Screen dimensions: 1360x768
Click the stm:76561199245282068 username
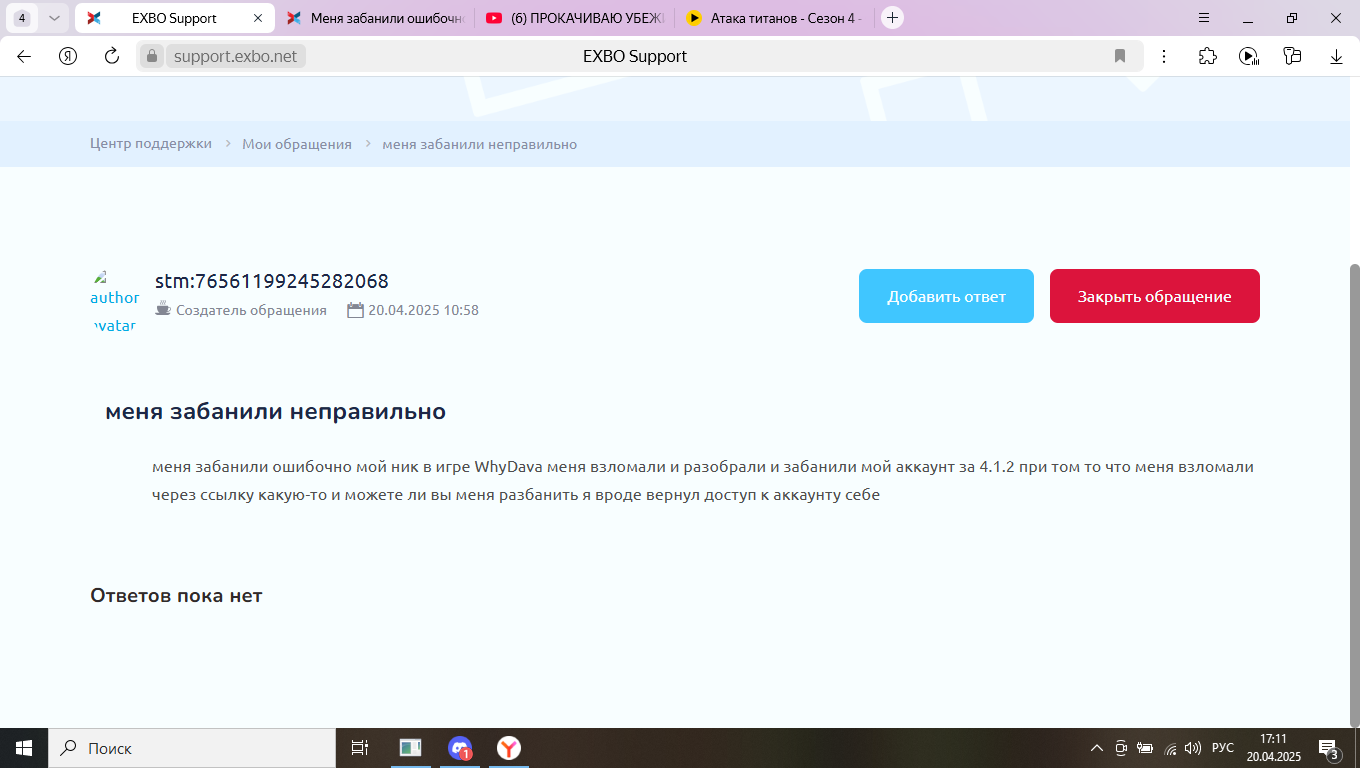[x=272, y=282]
